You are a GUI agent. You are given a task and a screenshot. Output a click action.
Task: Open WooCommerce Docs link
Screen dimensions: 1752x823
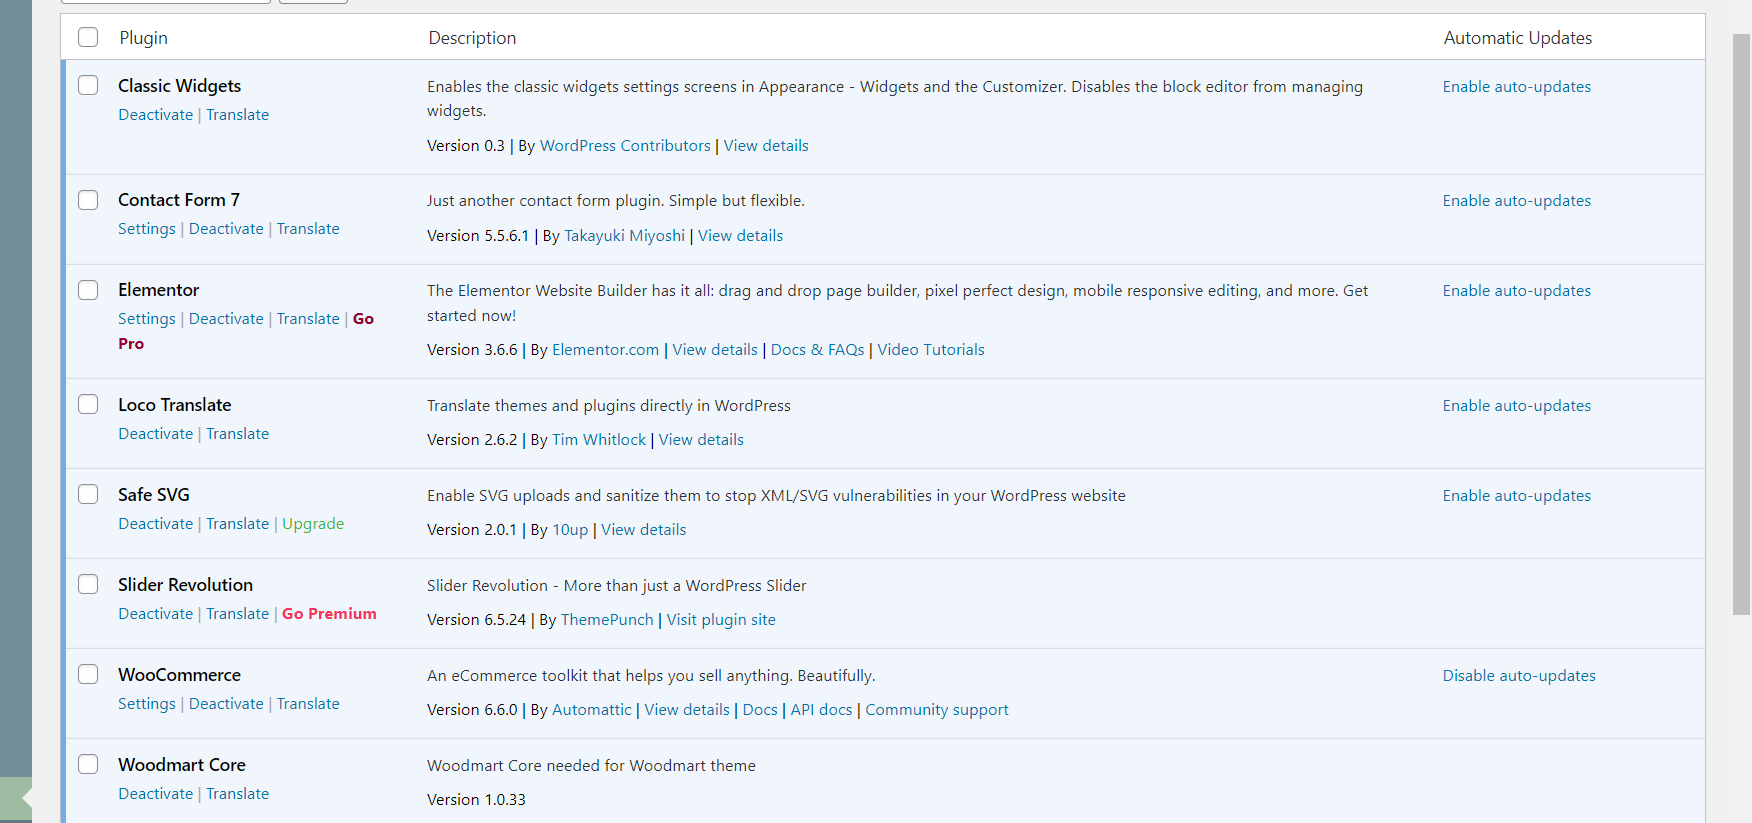click(760, 710)
